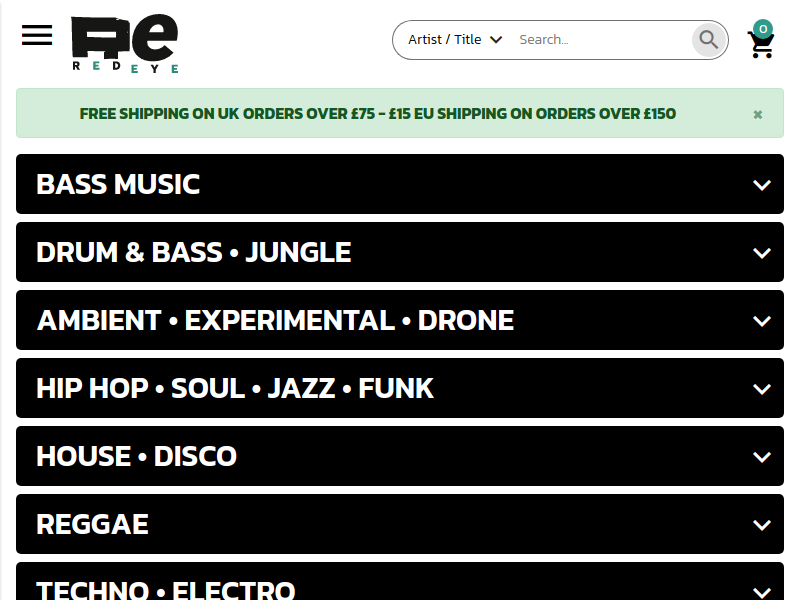The width and height of the screenshot is (800, 600).
Task: Expand the Bass Music section chevron
Action: click(x=762, y=185)
